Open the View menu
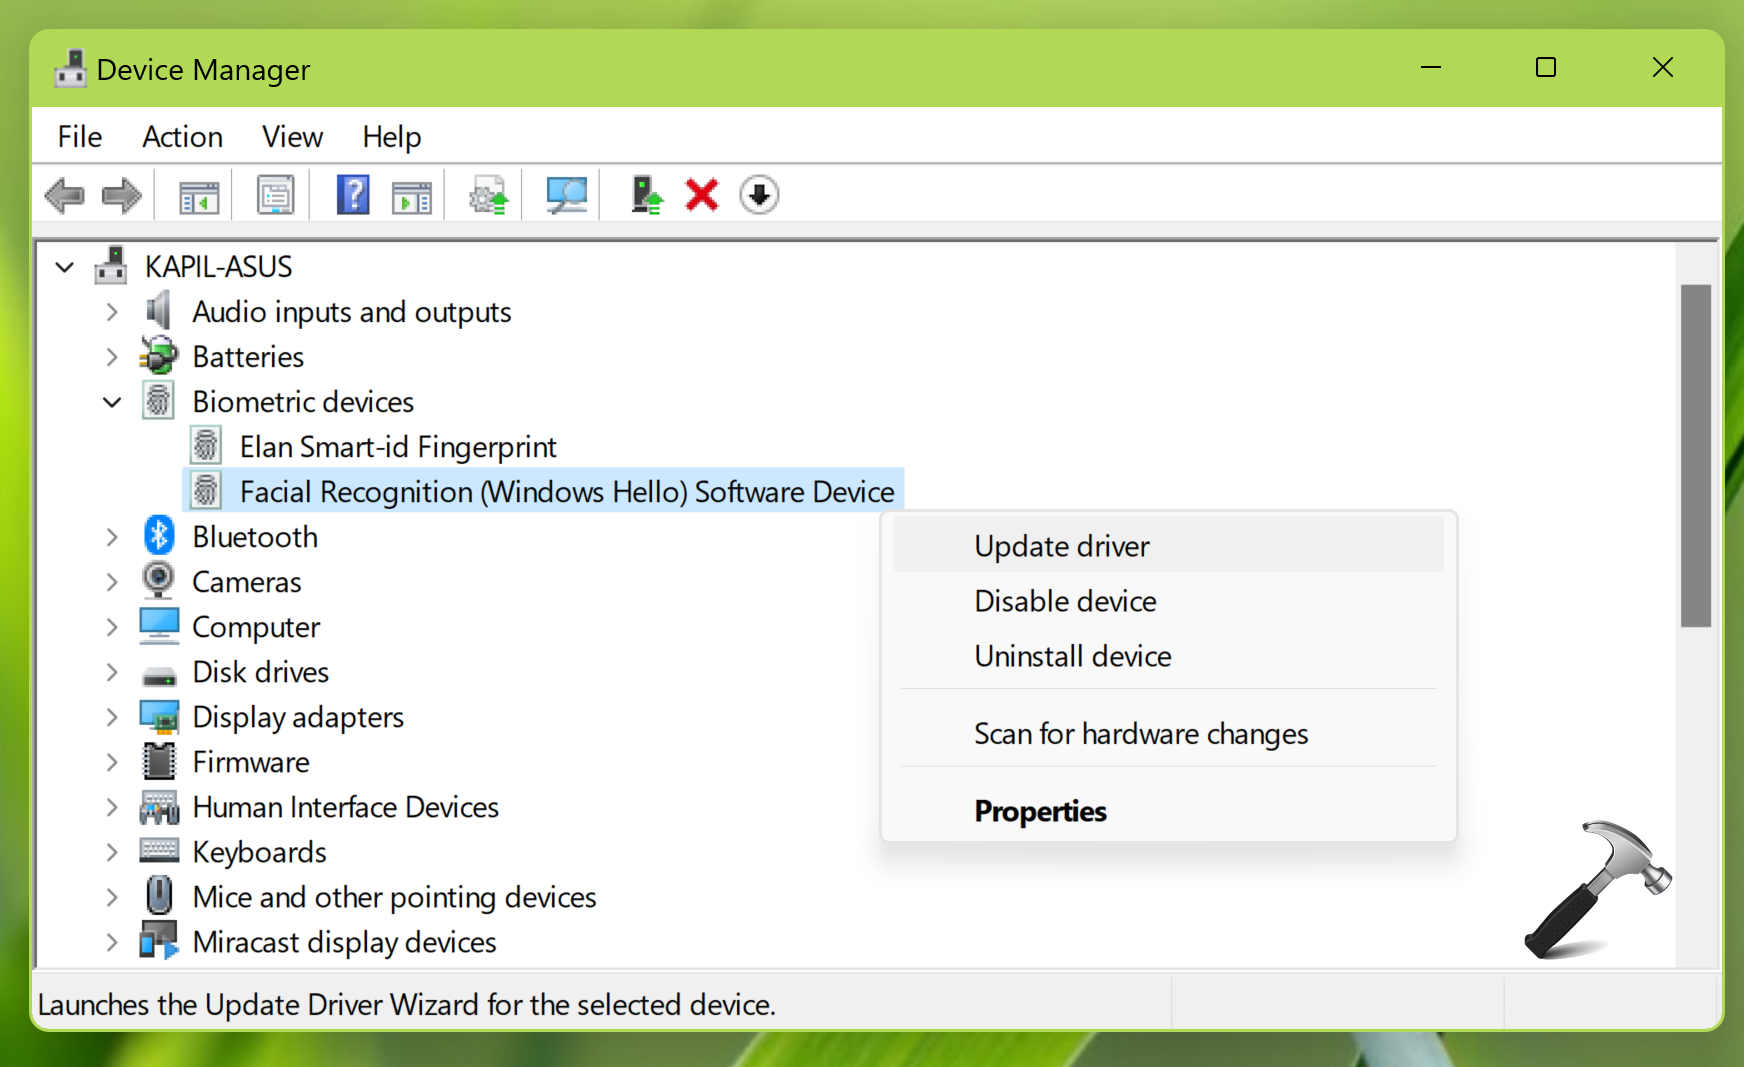 tap(292, 137)
